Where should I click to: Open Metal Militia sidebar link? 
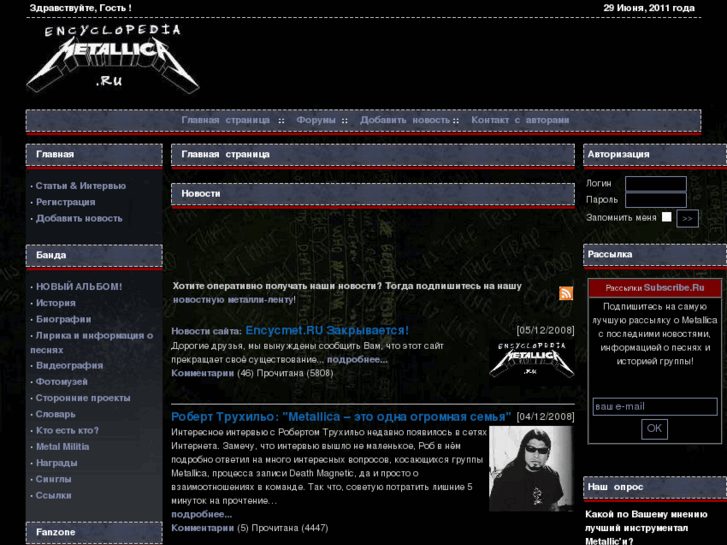click(x=63, y=447)
